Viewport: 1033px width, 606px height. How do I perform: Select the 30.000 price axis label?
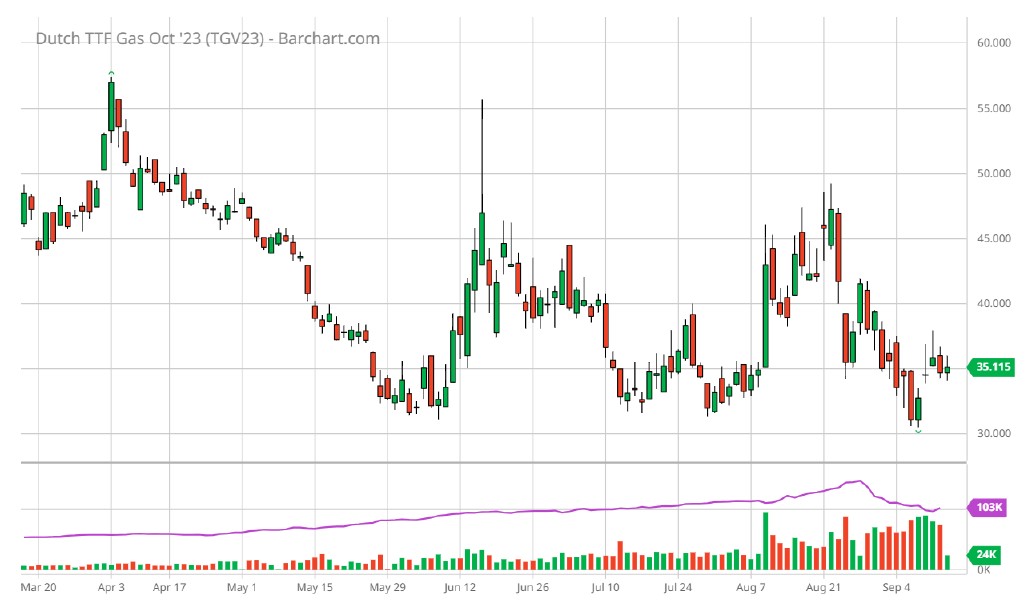(993, 433)
